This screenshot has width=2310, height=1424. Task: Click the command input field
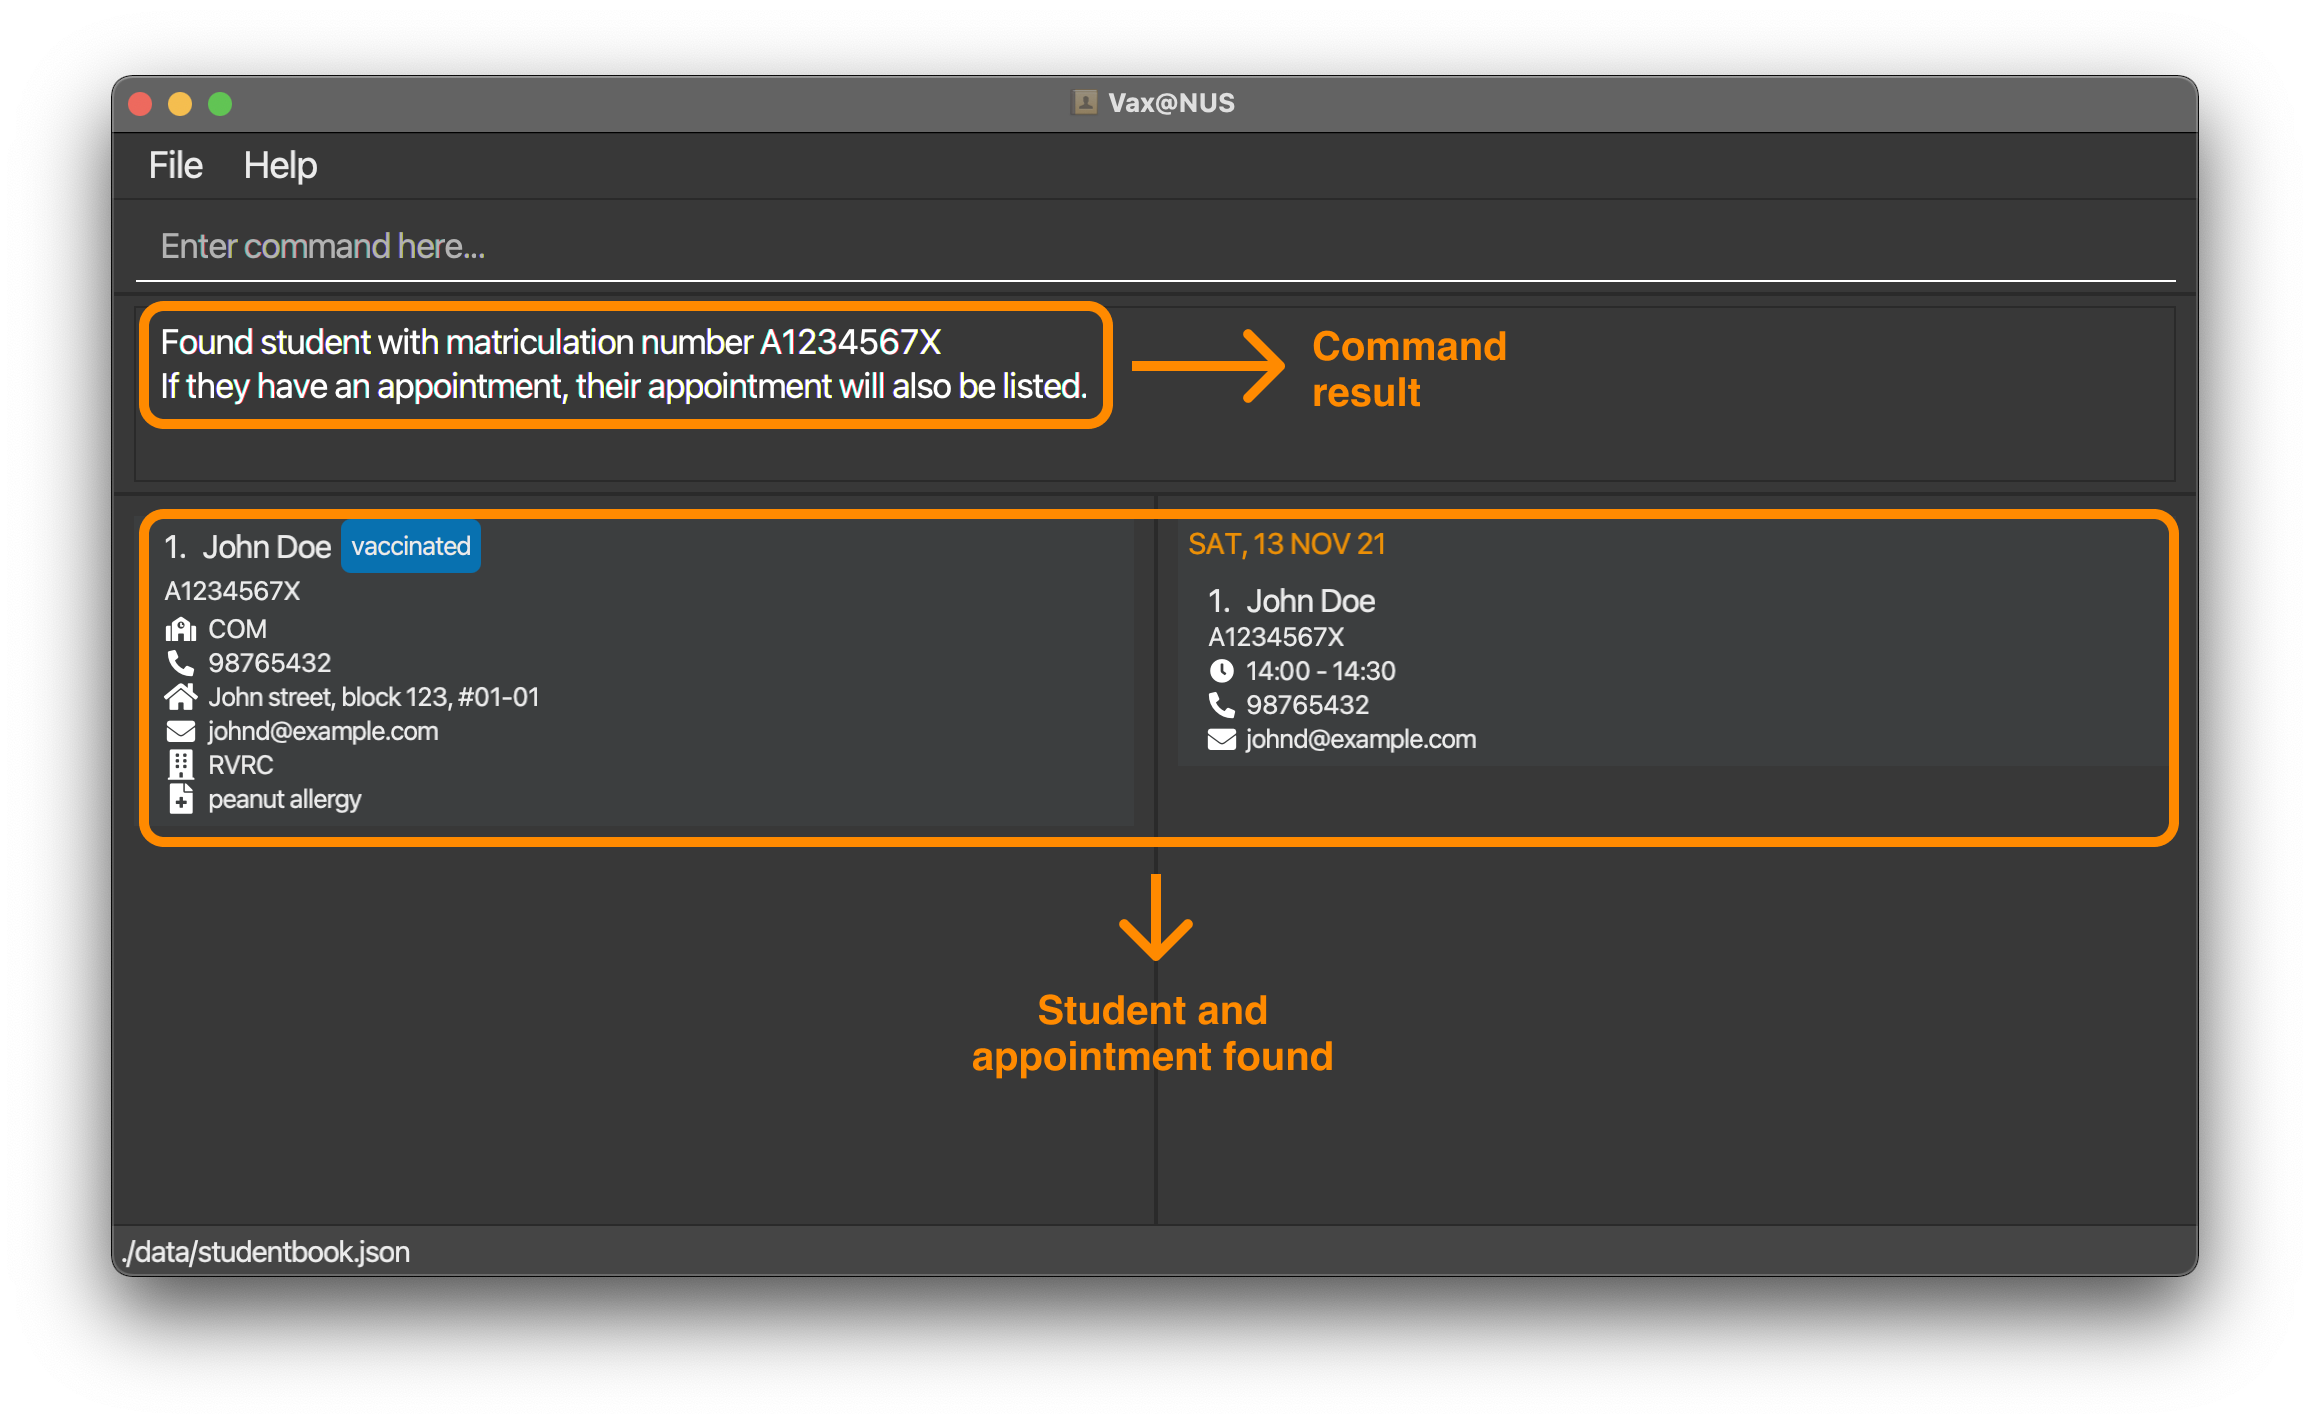click(x=1153, y=246)
